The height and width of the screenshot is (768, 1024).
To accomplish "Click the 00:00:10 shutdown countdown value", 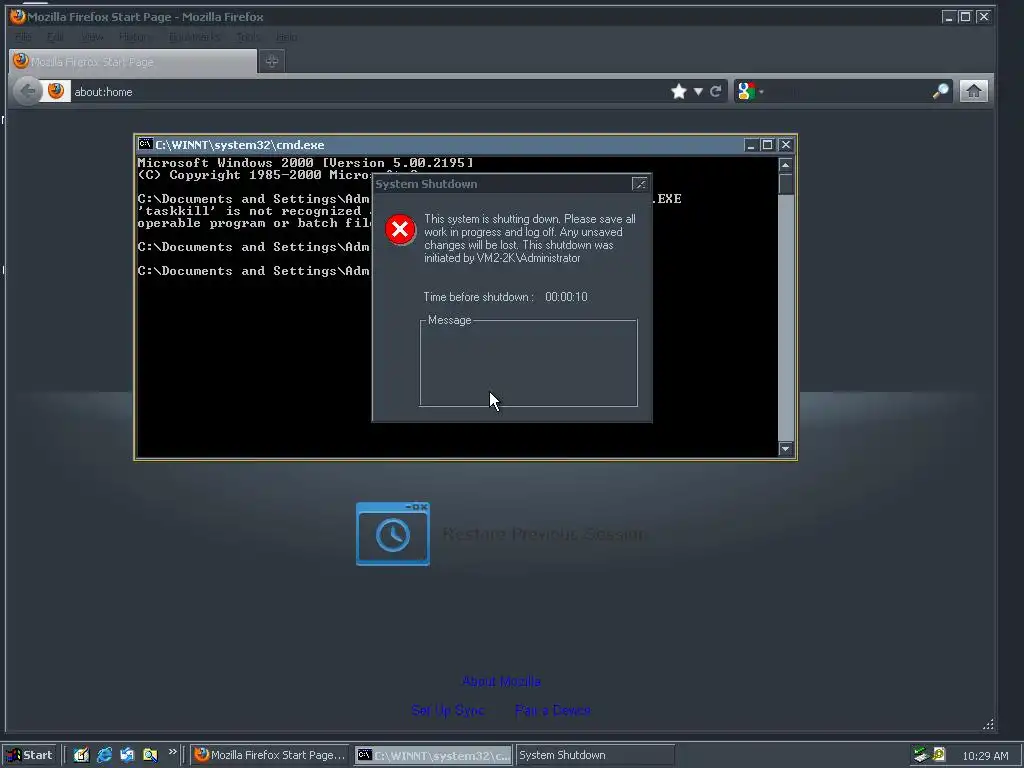I will click(x=566, y=297).
